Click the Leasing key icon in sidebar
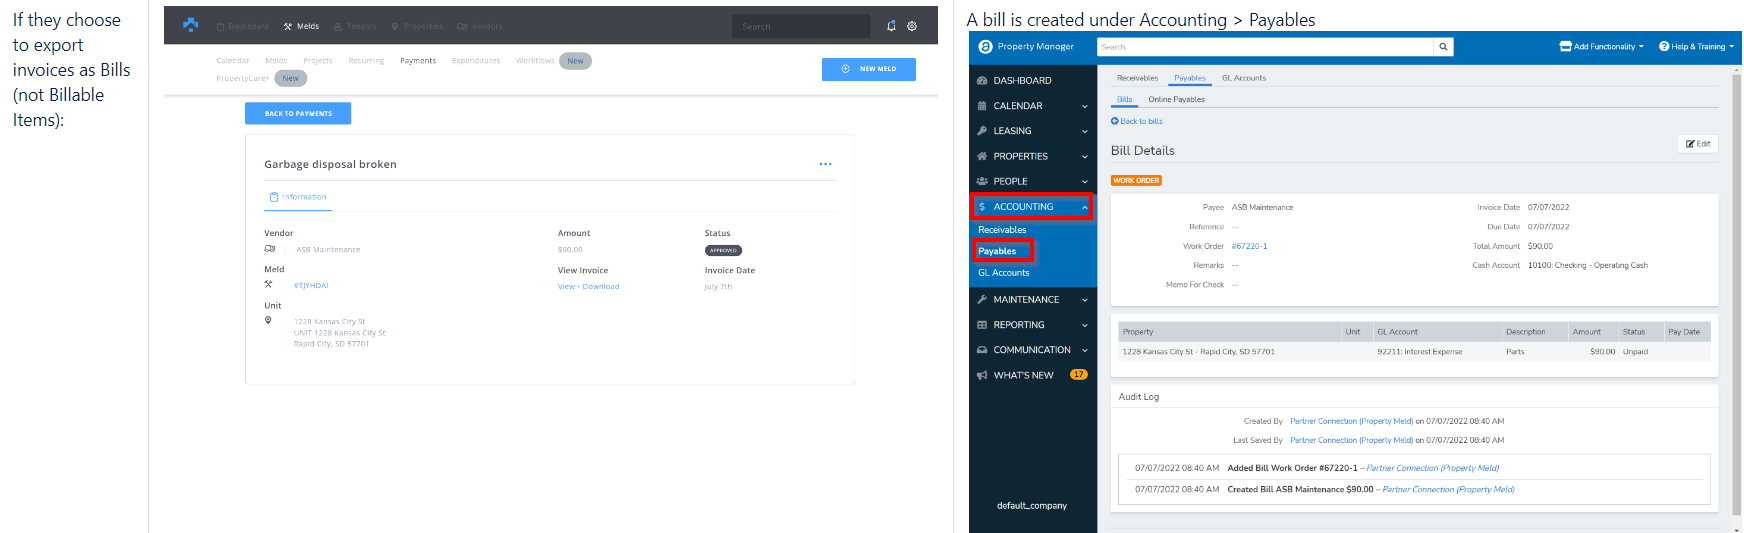Viewport: 1744px width, 533px height. pos(982,131)
